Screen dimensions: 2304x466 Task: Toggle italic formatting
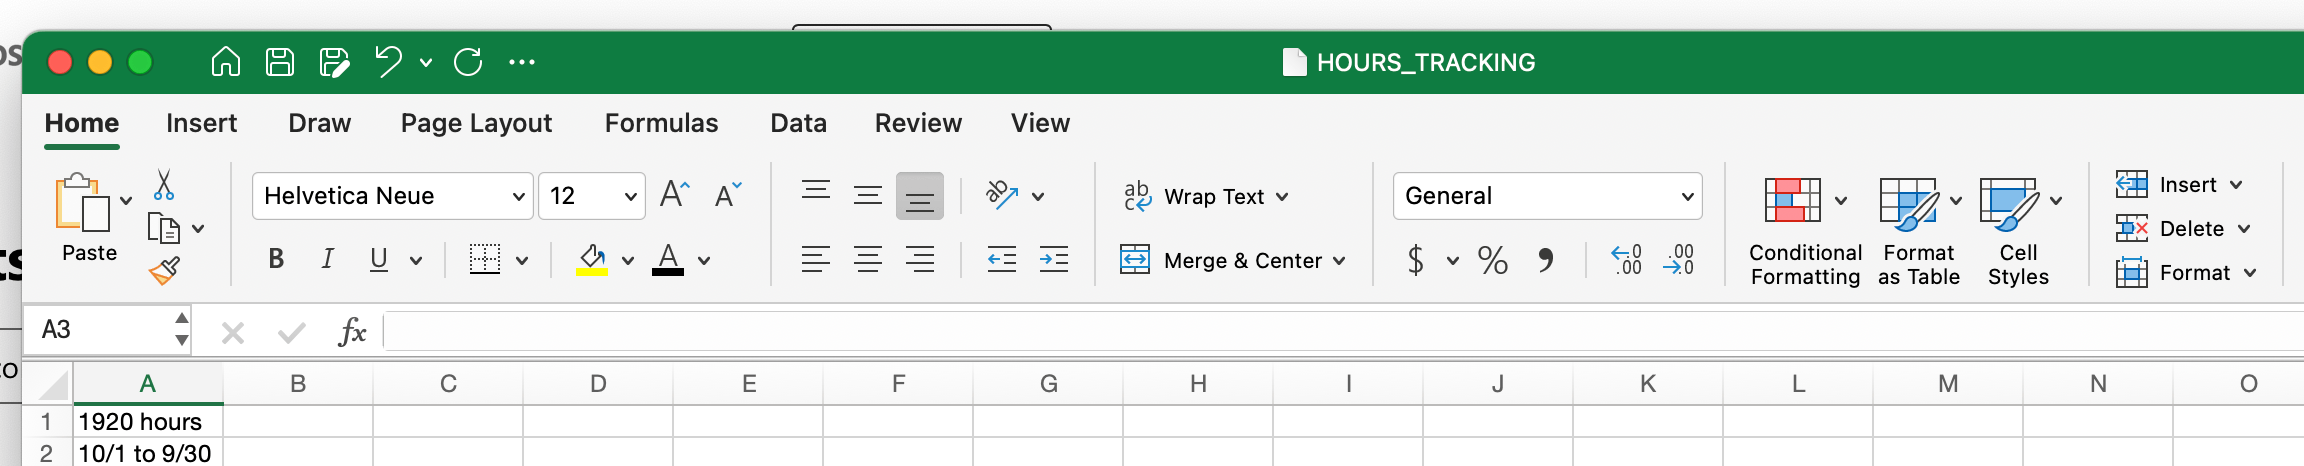click(x=327, y=260)
